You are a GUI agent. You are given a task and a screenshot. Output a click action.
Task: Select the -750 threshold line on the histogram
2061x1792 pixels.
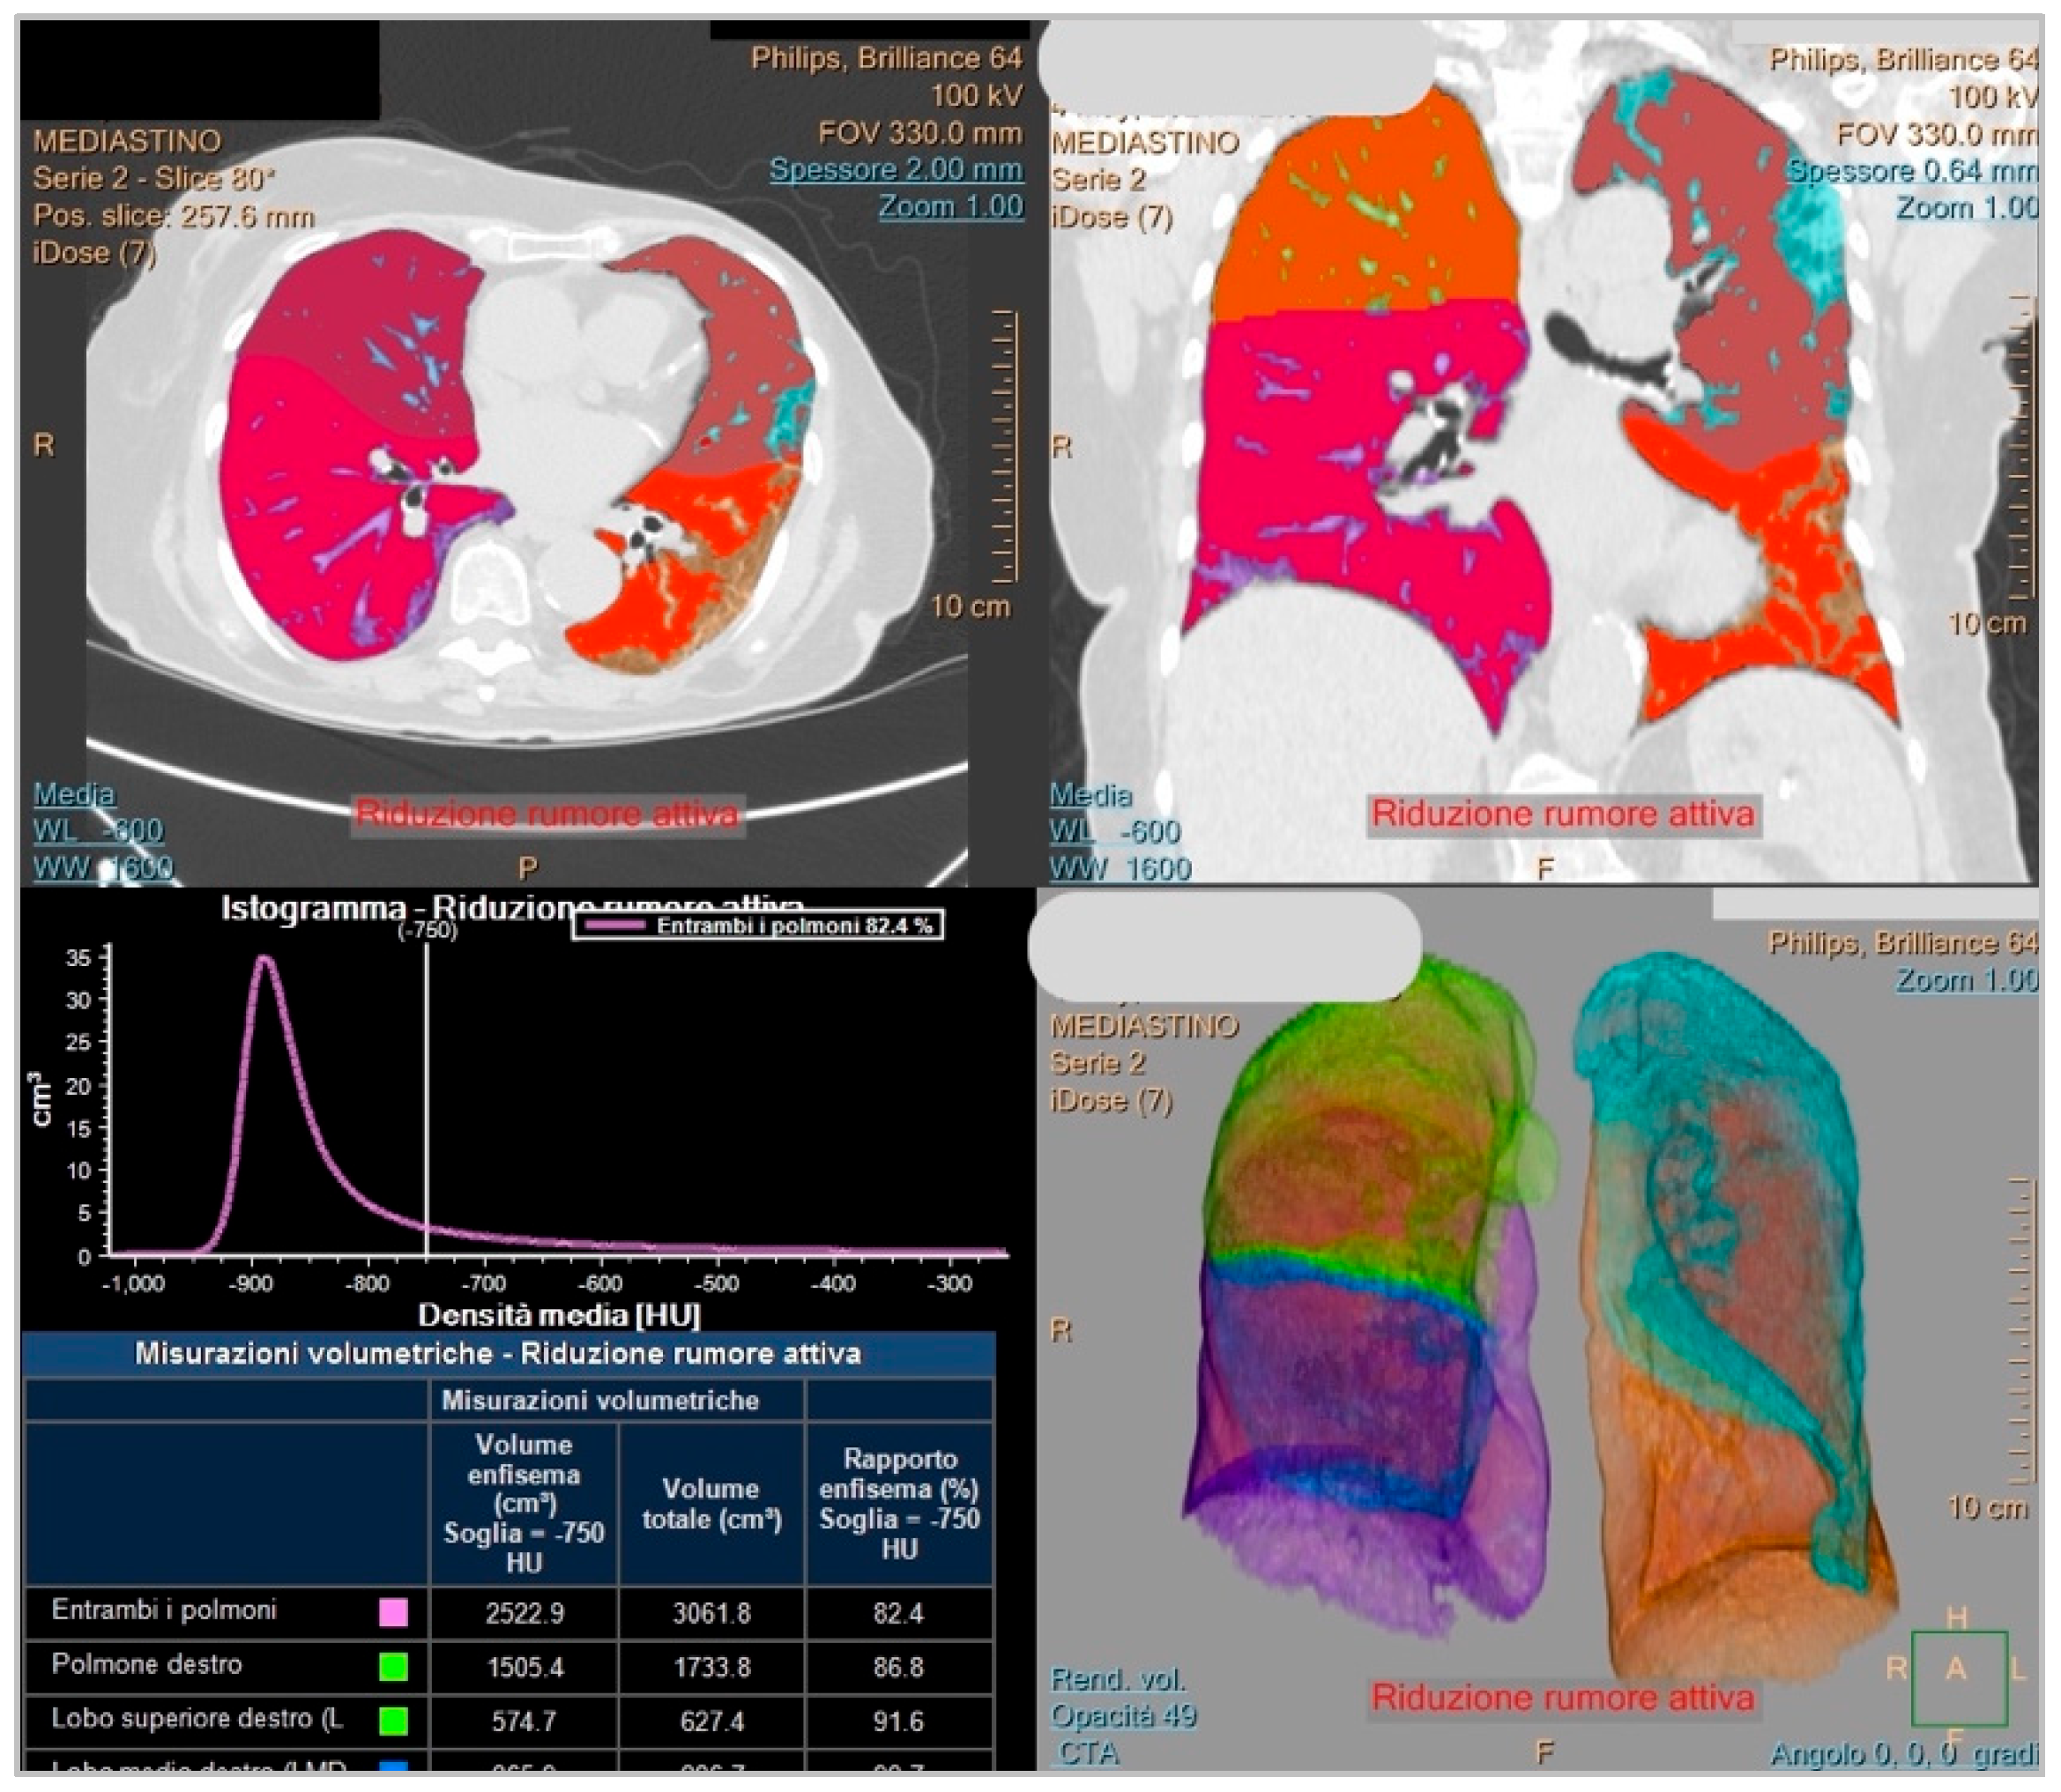click(x=427, y=1100)
